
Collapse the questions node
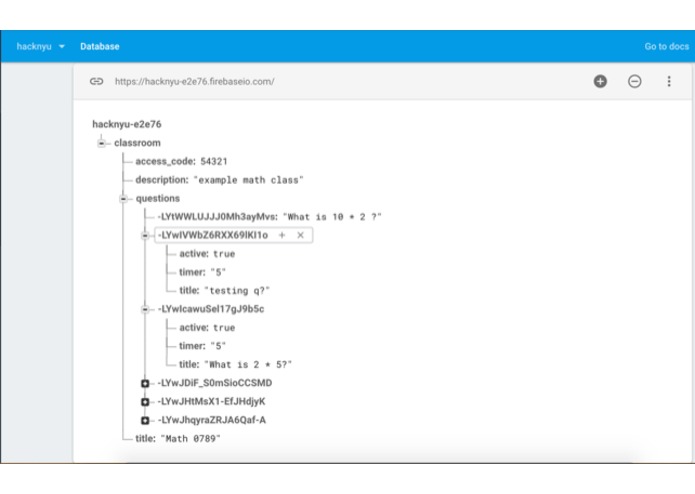point(124,198)
